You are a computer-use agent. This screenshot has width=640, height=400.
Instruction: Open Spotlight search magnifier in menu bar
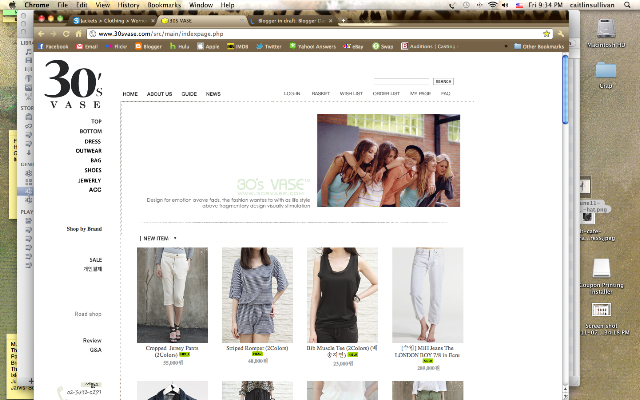coord(627,5)
